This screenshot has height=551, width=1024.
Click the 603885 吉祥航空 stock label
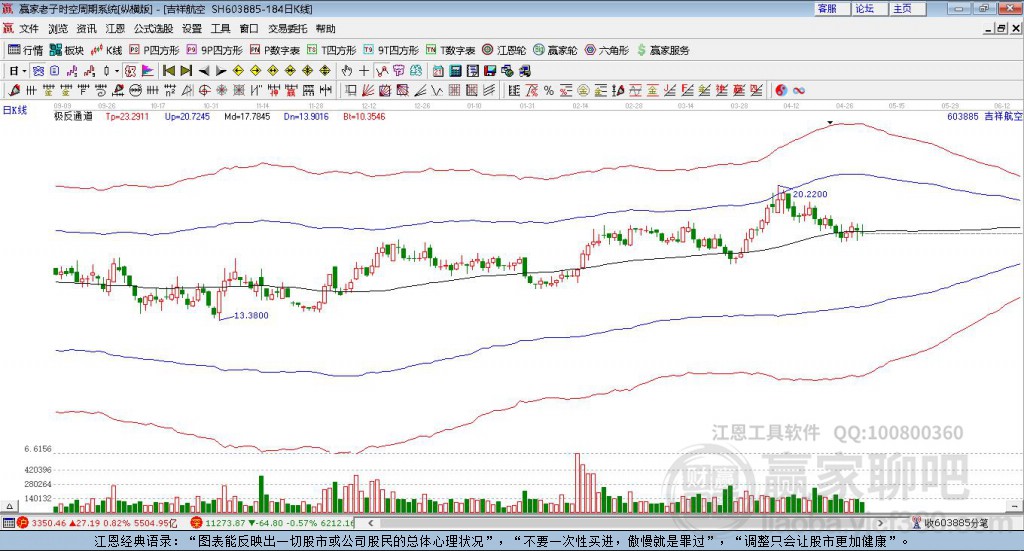pyautogui.click(x=984, y=116)
